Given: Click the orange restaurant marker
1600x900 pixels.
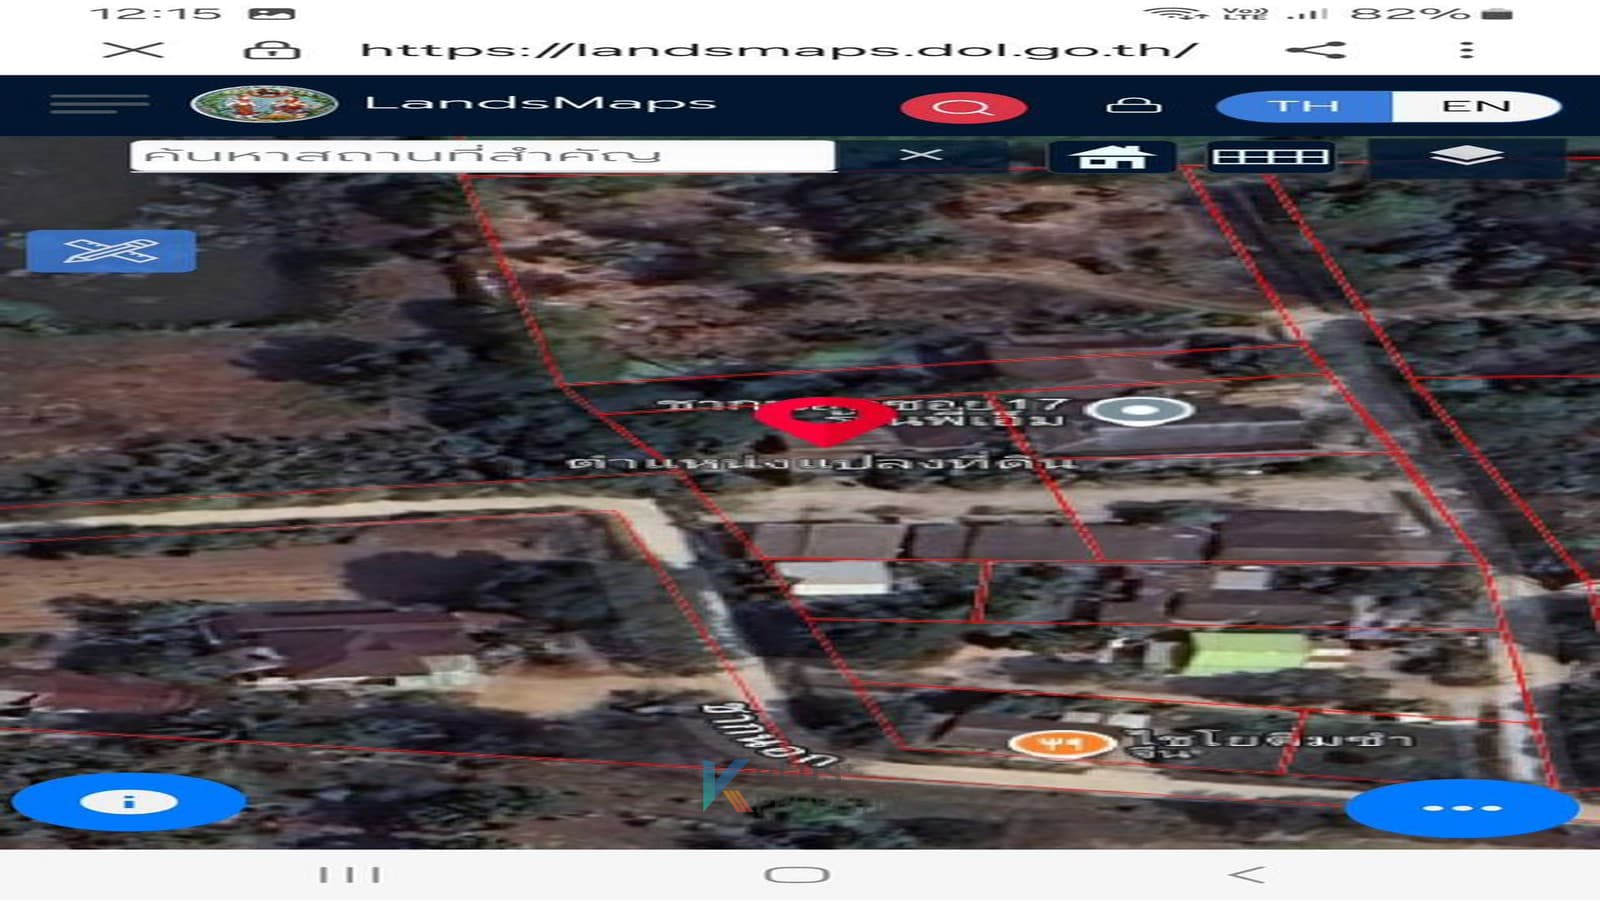Looking at the screenshot, I should click(1061, 743).
